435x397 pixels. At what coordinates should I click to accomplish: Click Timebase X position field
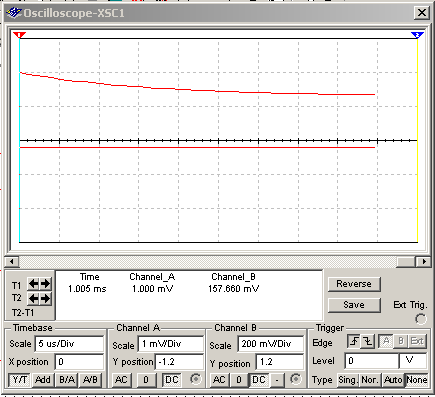coord(79,362)
